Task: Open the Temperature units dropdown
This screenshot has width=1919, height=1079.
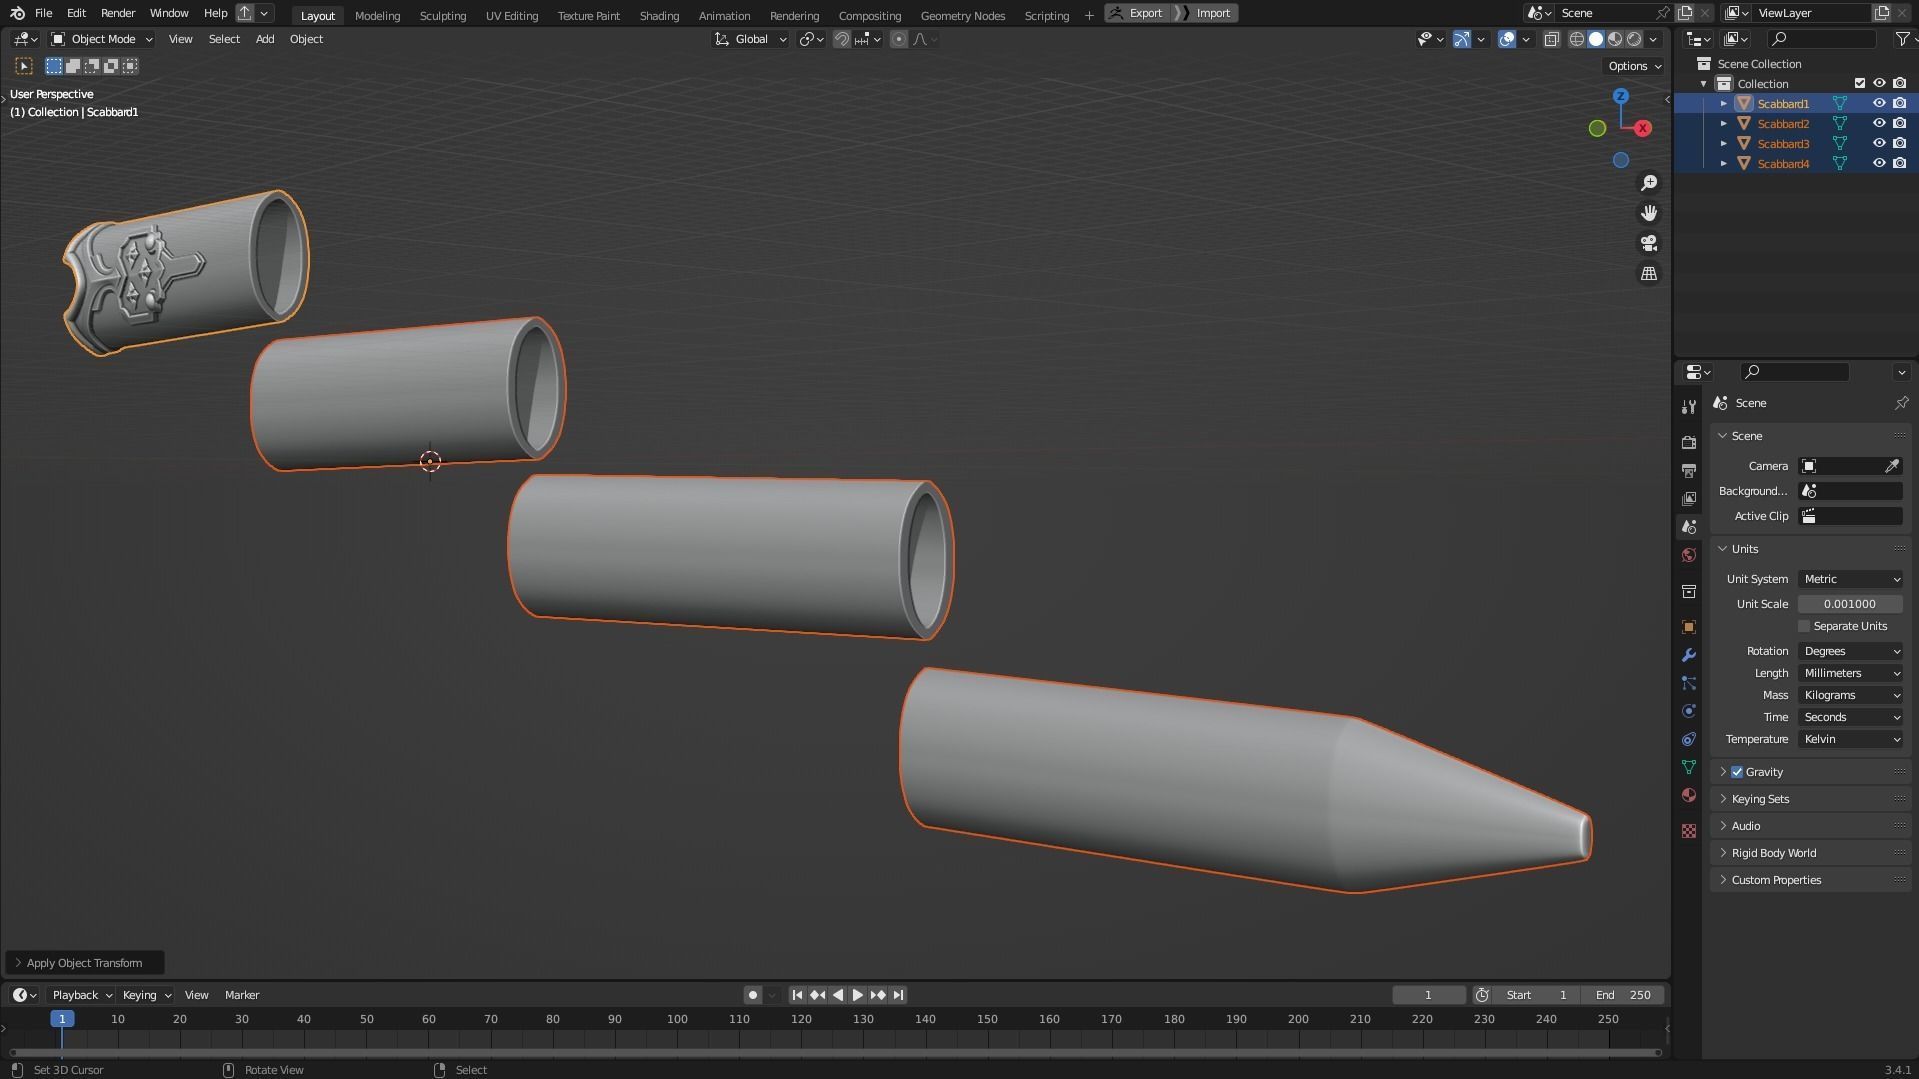Action: click(1851, 739)
